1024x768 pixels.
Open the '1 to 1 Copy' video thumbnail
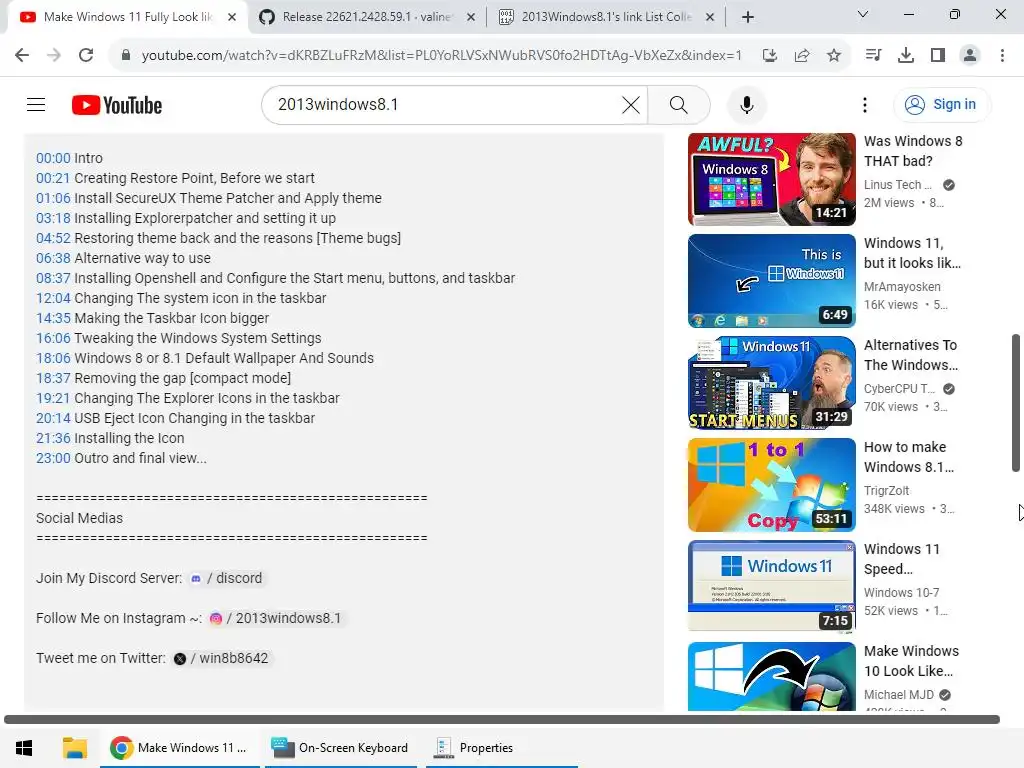click(771, 485)
